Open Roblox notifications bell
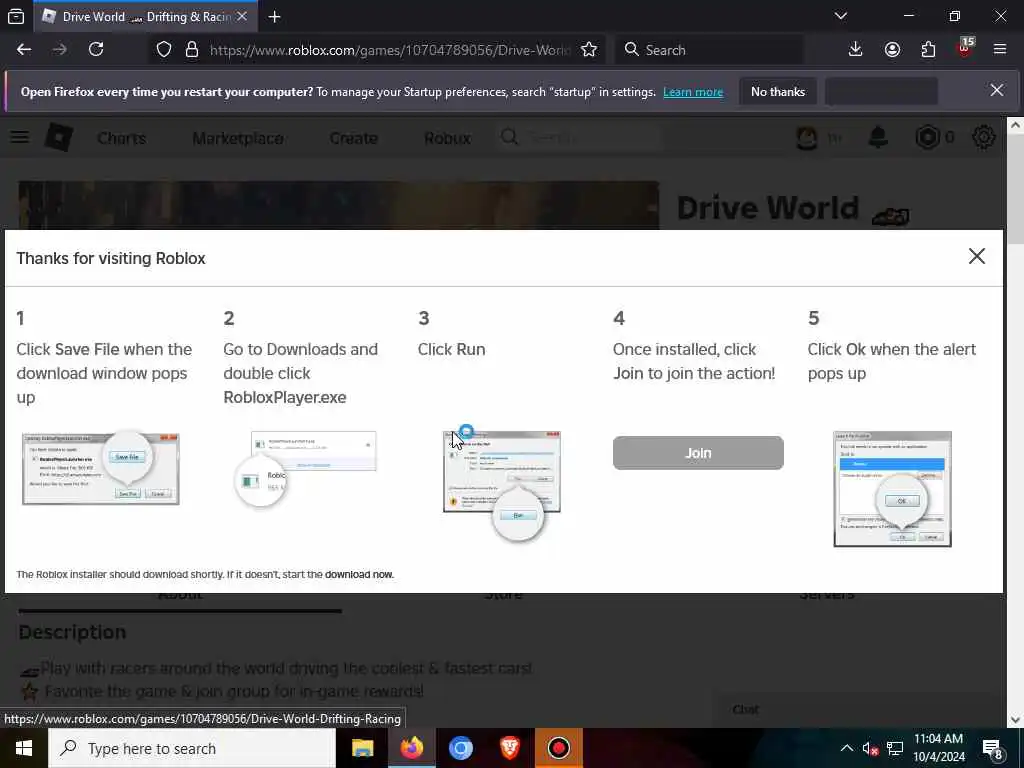Viewport: 1024px width, 768px height. tap(878, 138)
